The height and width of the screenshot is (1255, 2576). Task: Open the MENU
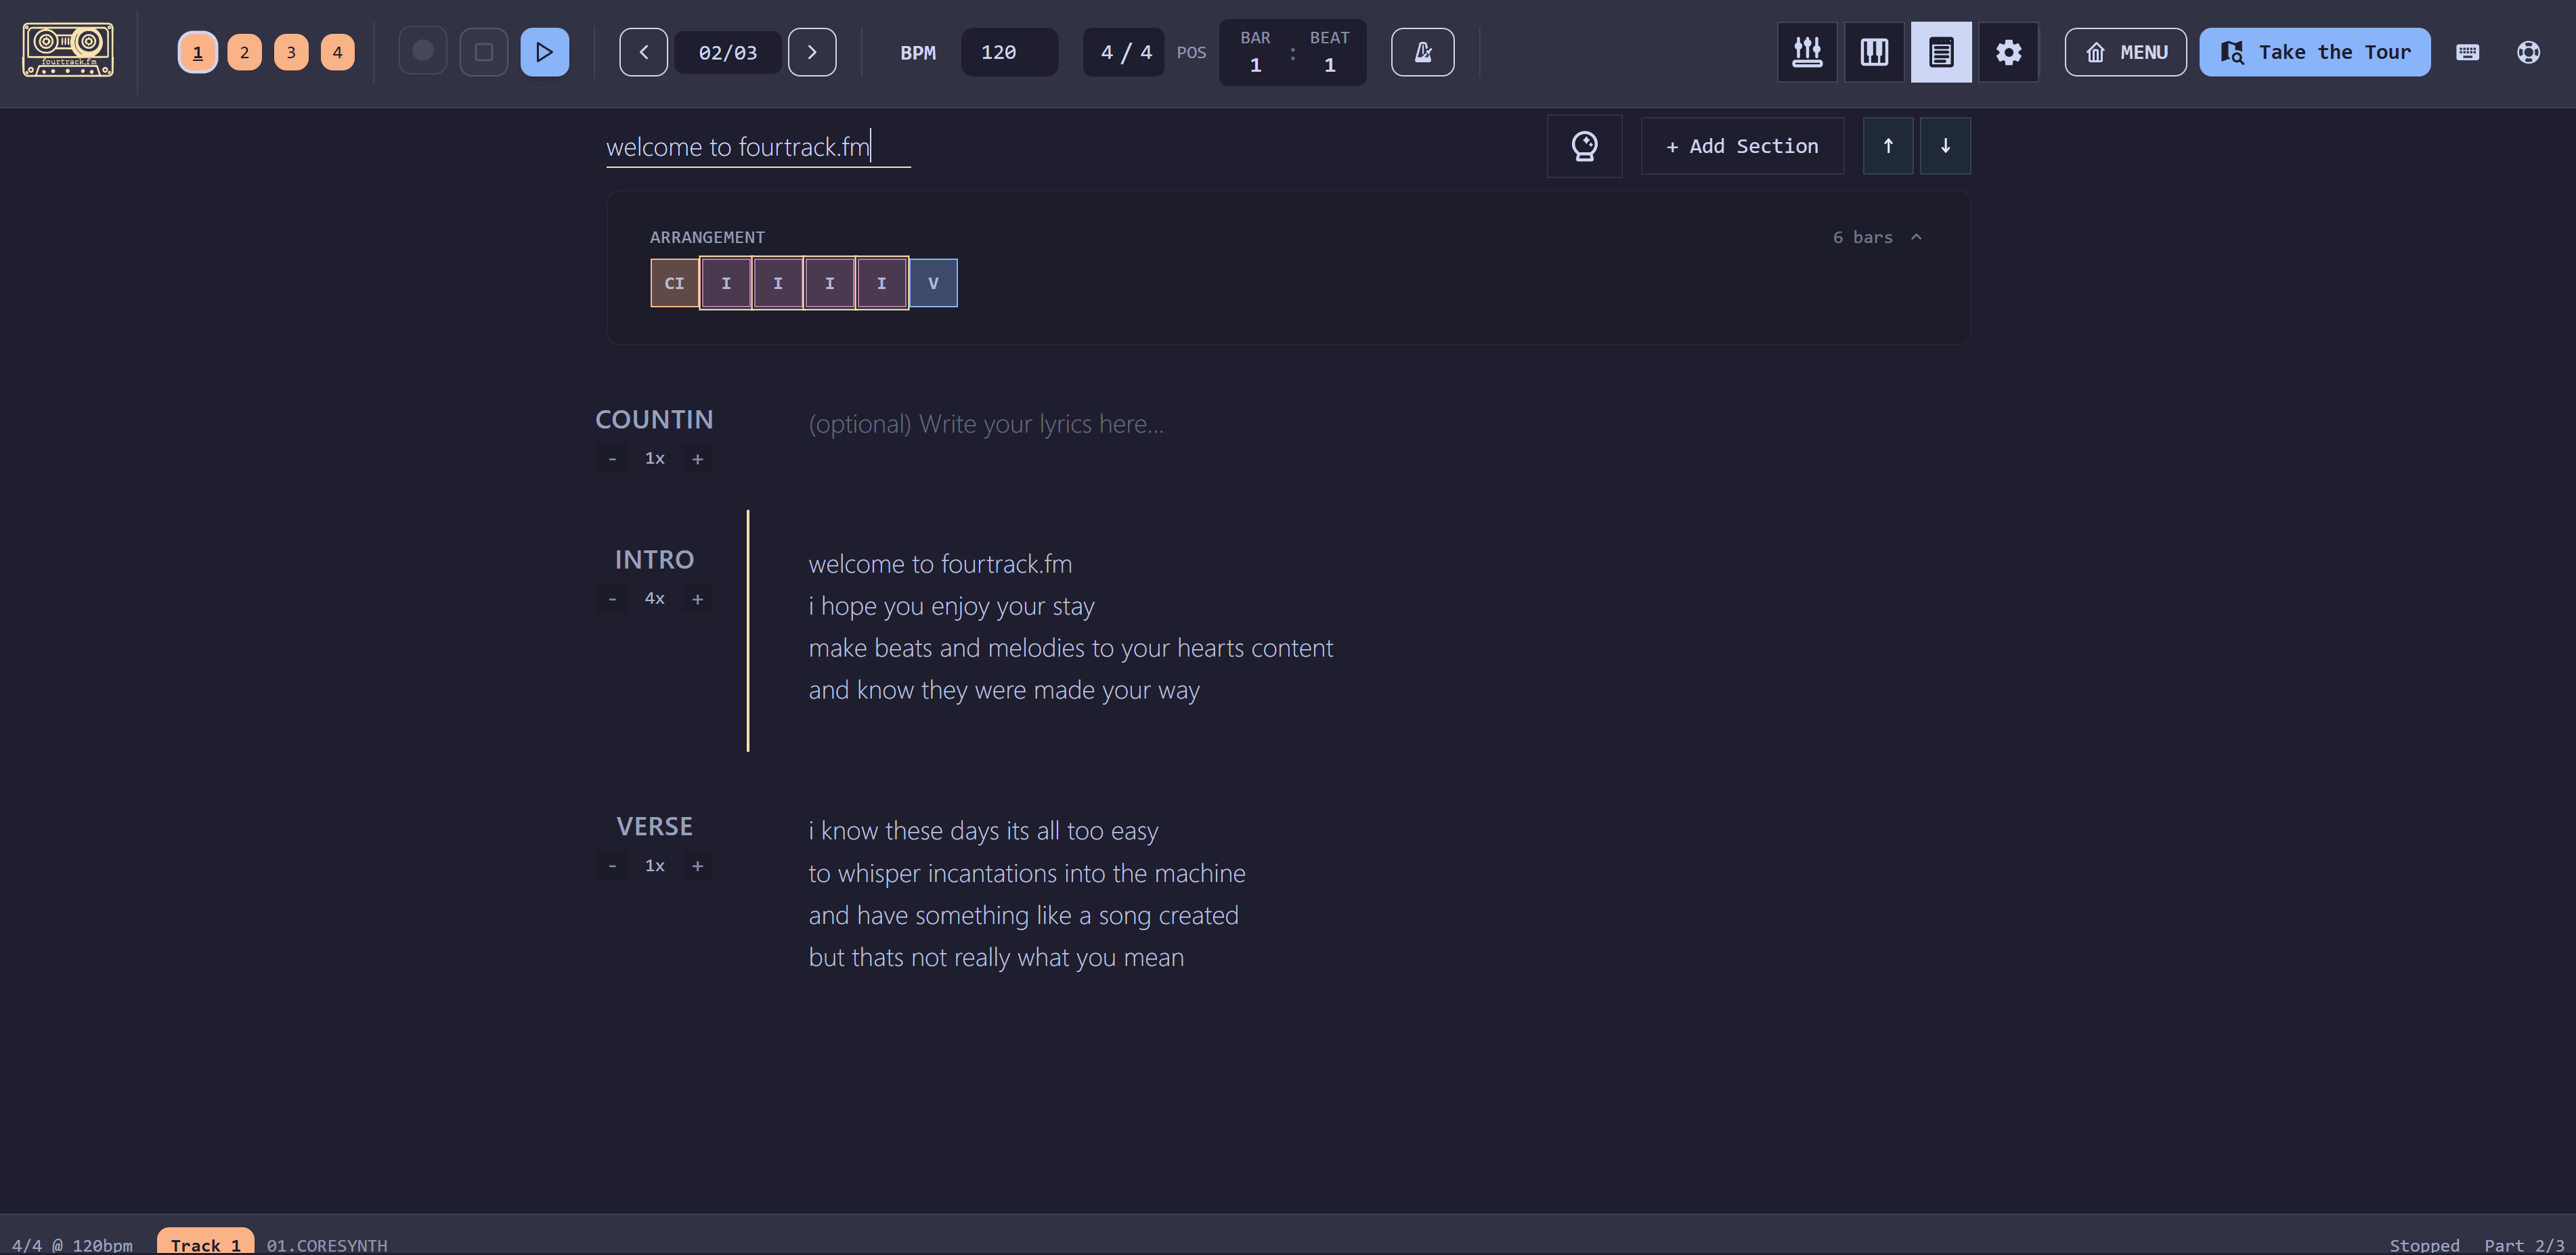[2125, 51]
